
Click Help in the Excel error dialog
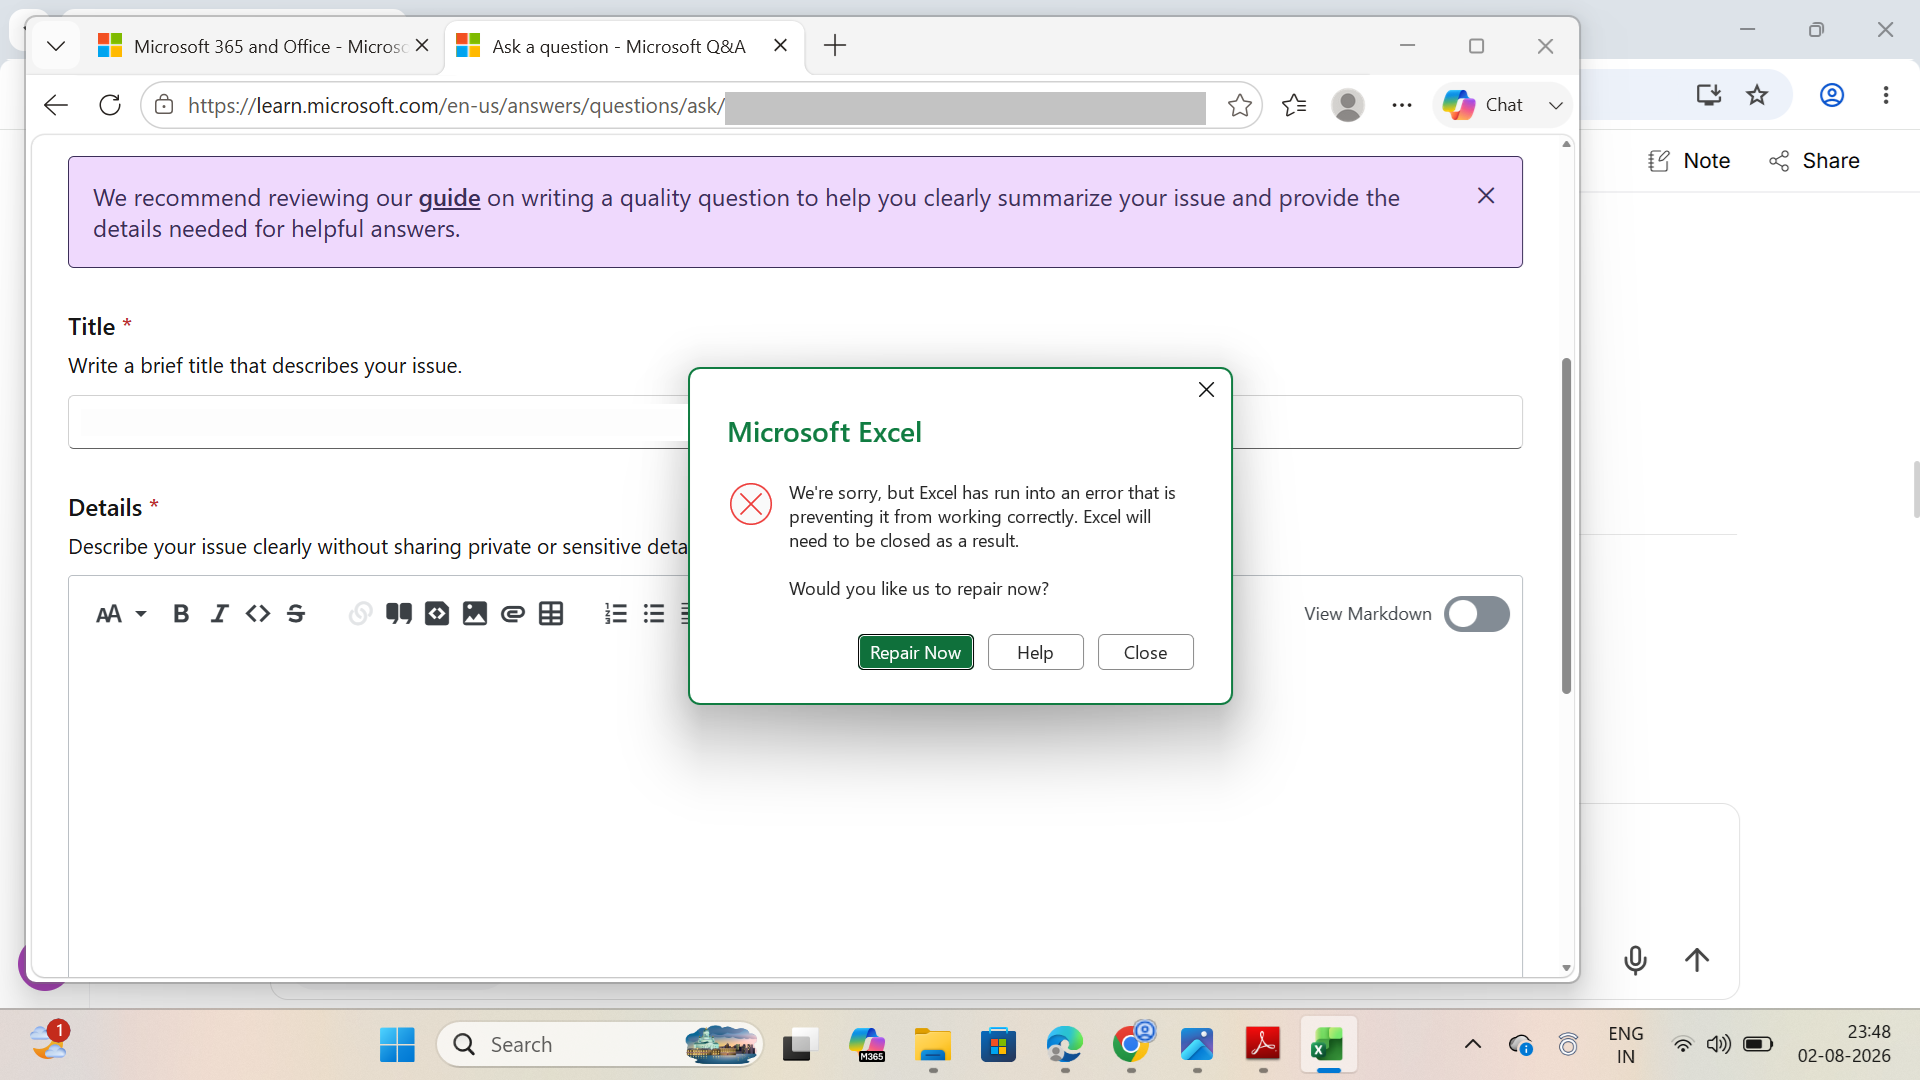point(1035,652)
